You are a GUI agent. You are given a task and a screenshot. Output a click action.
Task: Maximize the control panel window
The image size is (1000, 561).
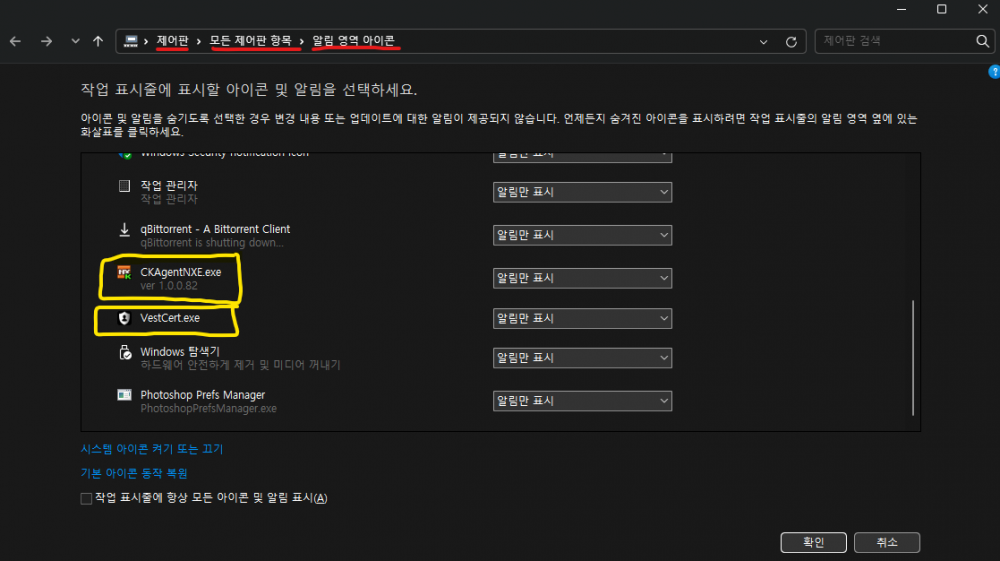coord(941,10)
